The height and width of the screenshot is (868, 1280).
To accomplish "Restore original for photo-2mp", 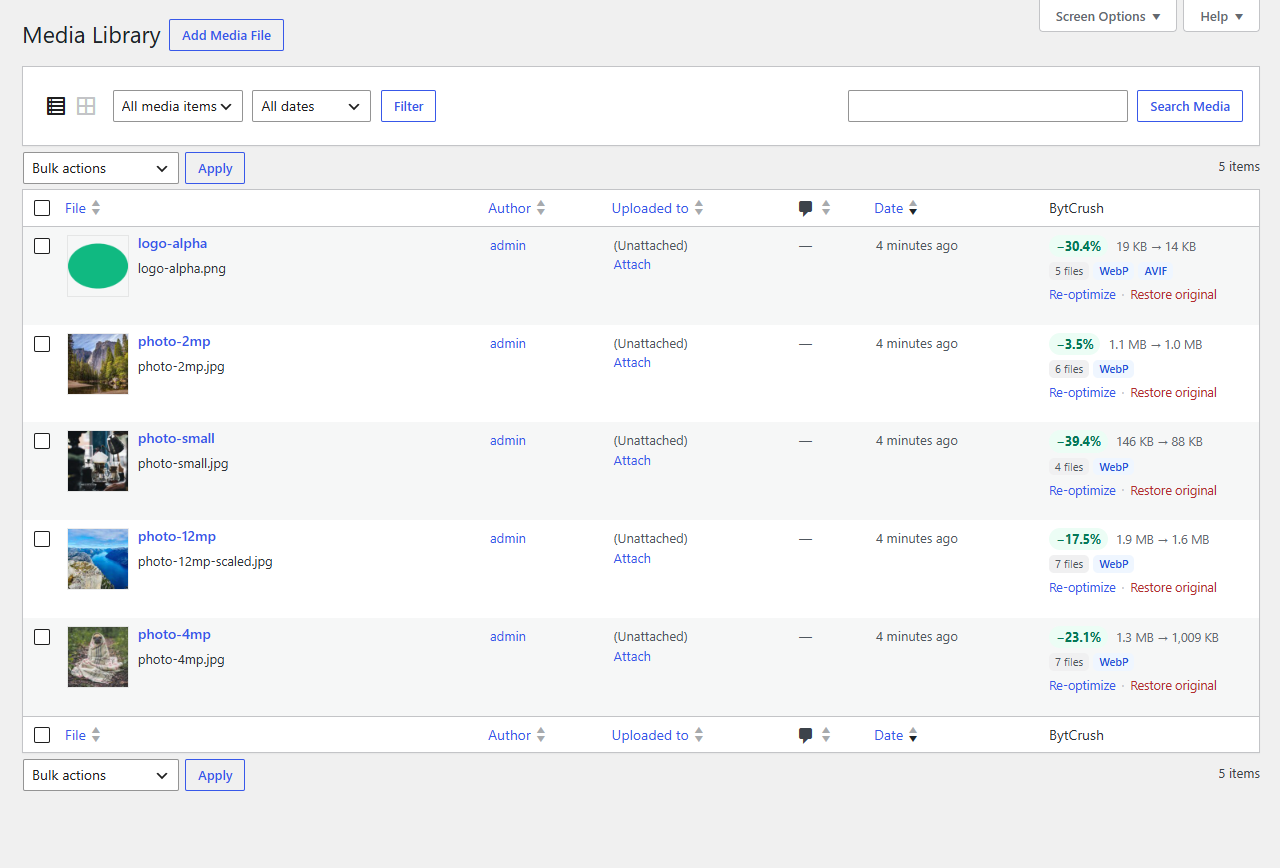I will click(1173, 393).
